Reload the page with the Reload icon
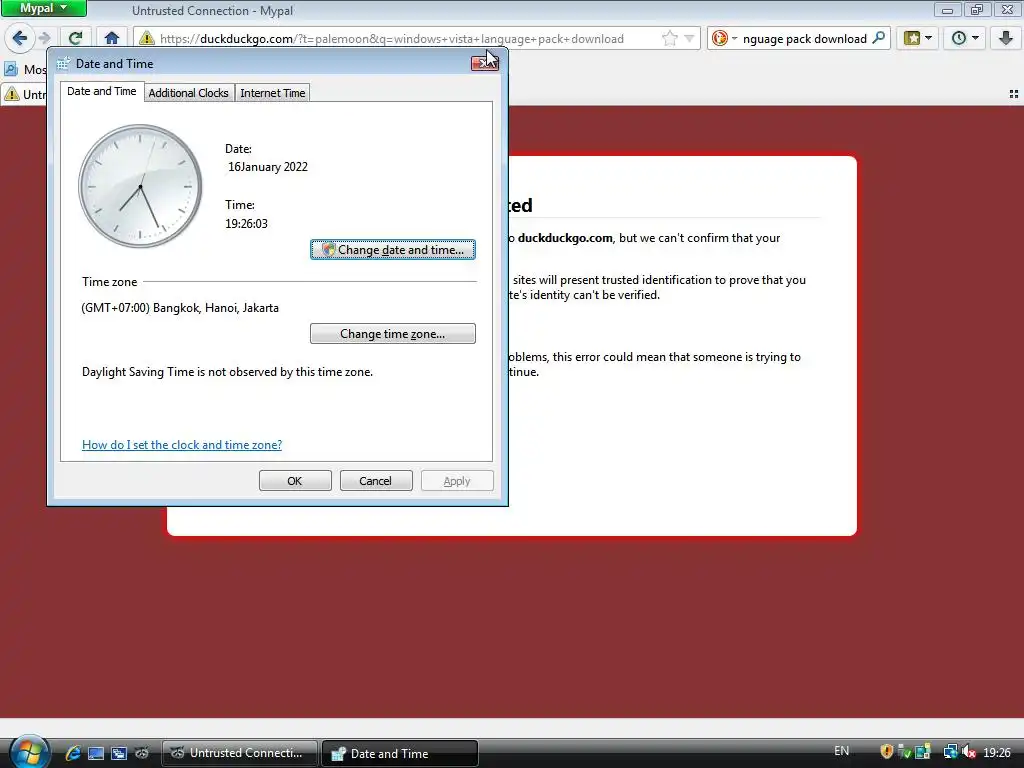Screen dimensions: 1024x768 (76, 38)
